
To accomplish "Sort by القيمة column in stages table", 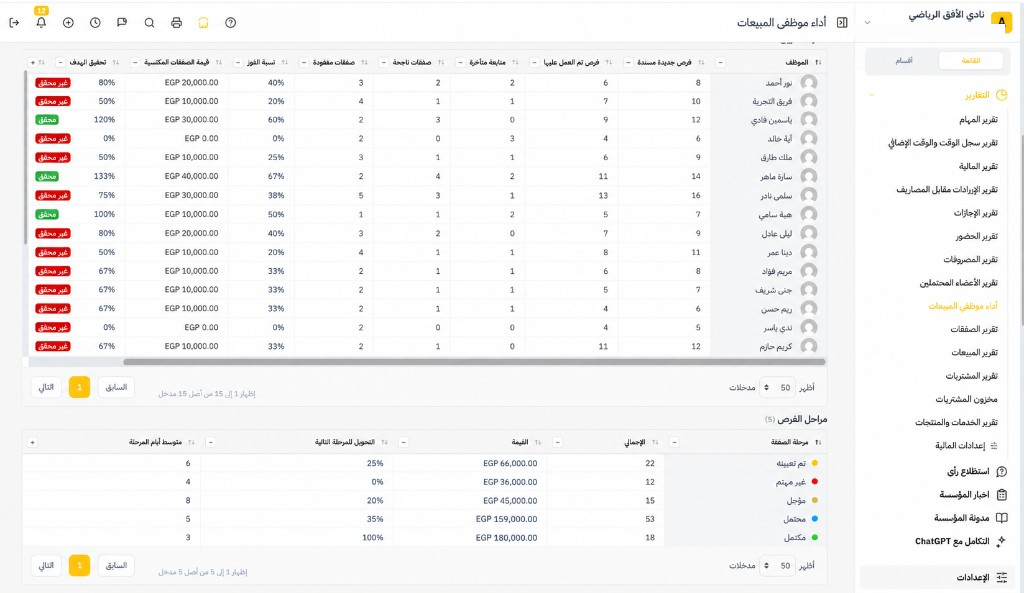I will tap(537, 443).
